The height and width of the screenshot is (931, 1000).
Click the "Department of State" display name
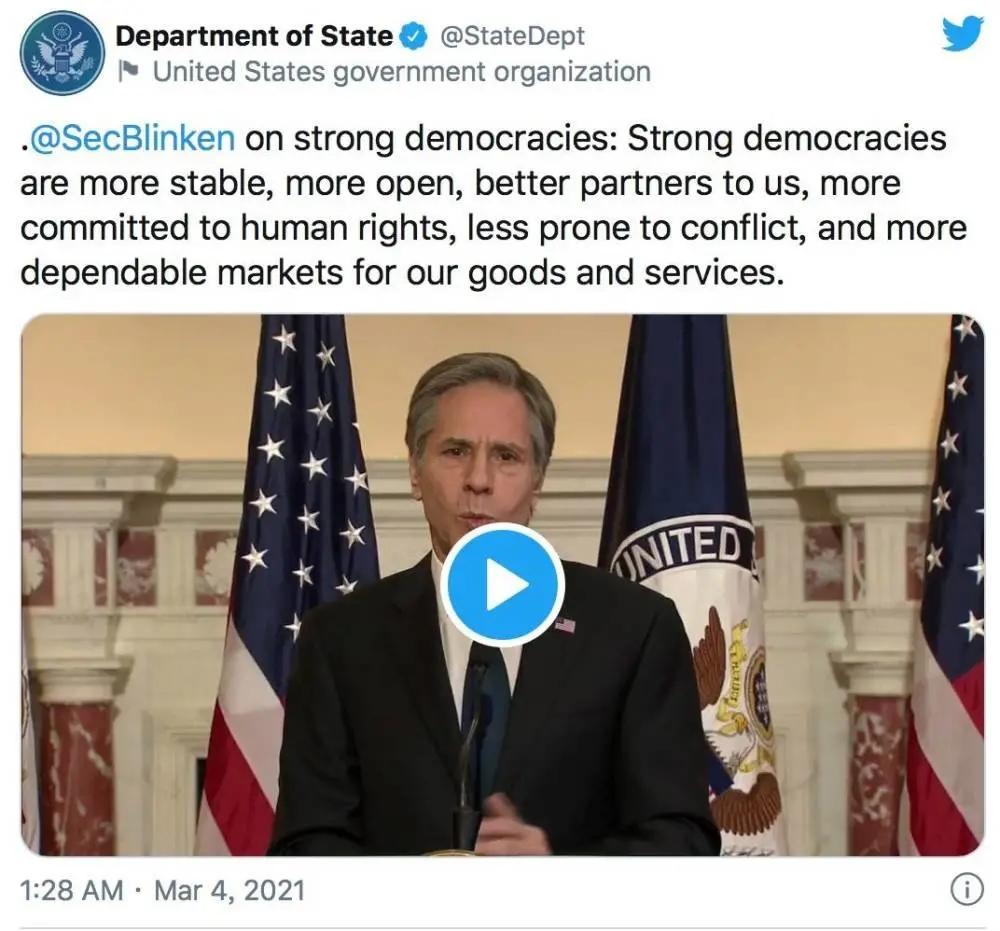pyautogui.click(x=254, y=36)
